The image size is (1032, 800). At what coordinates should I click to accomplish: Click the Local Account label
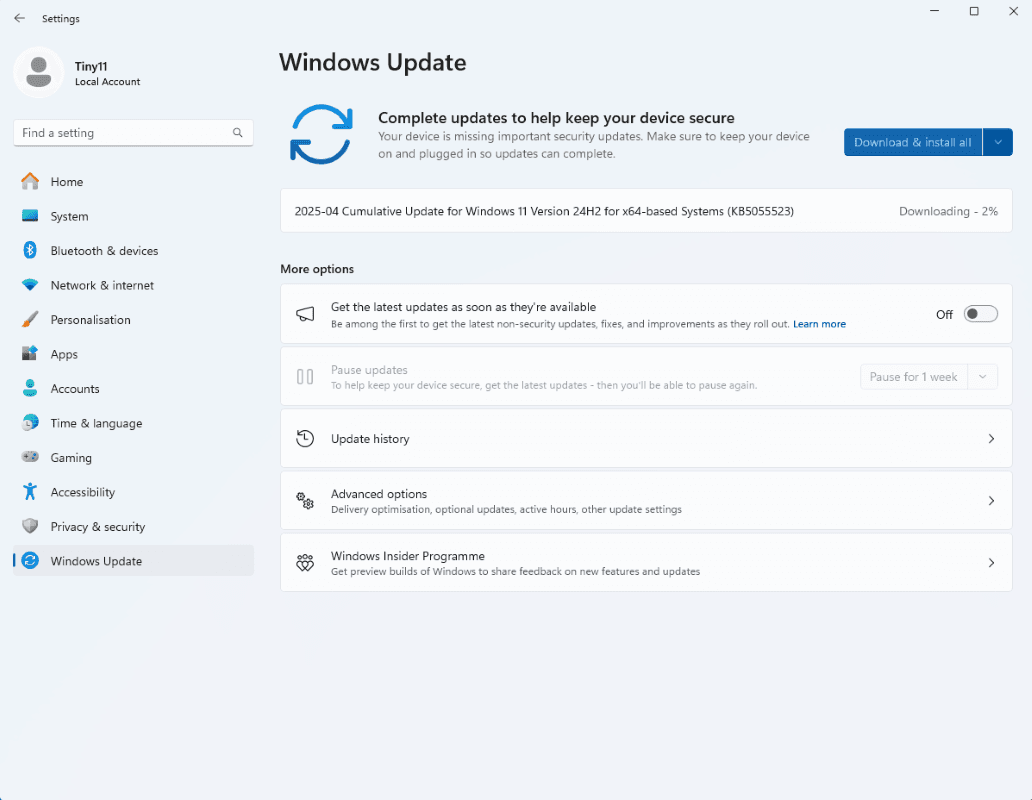point(107,82)
